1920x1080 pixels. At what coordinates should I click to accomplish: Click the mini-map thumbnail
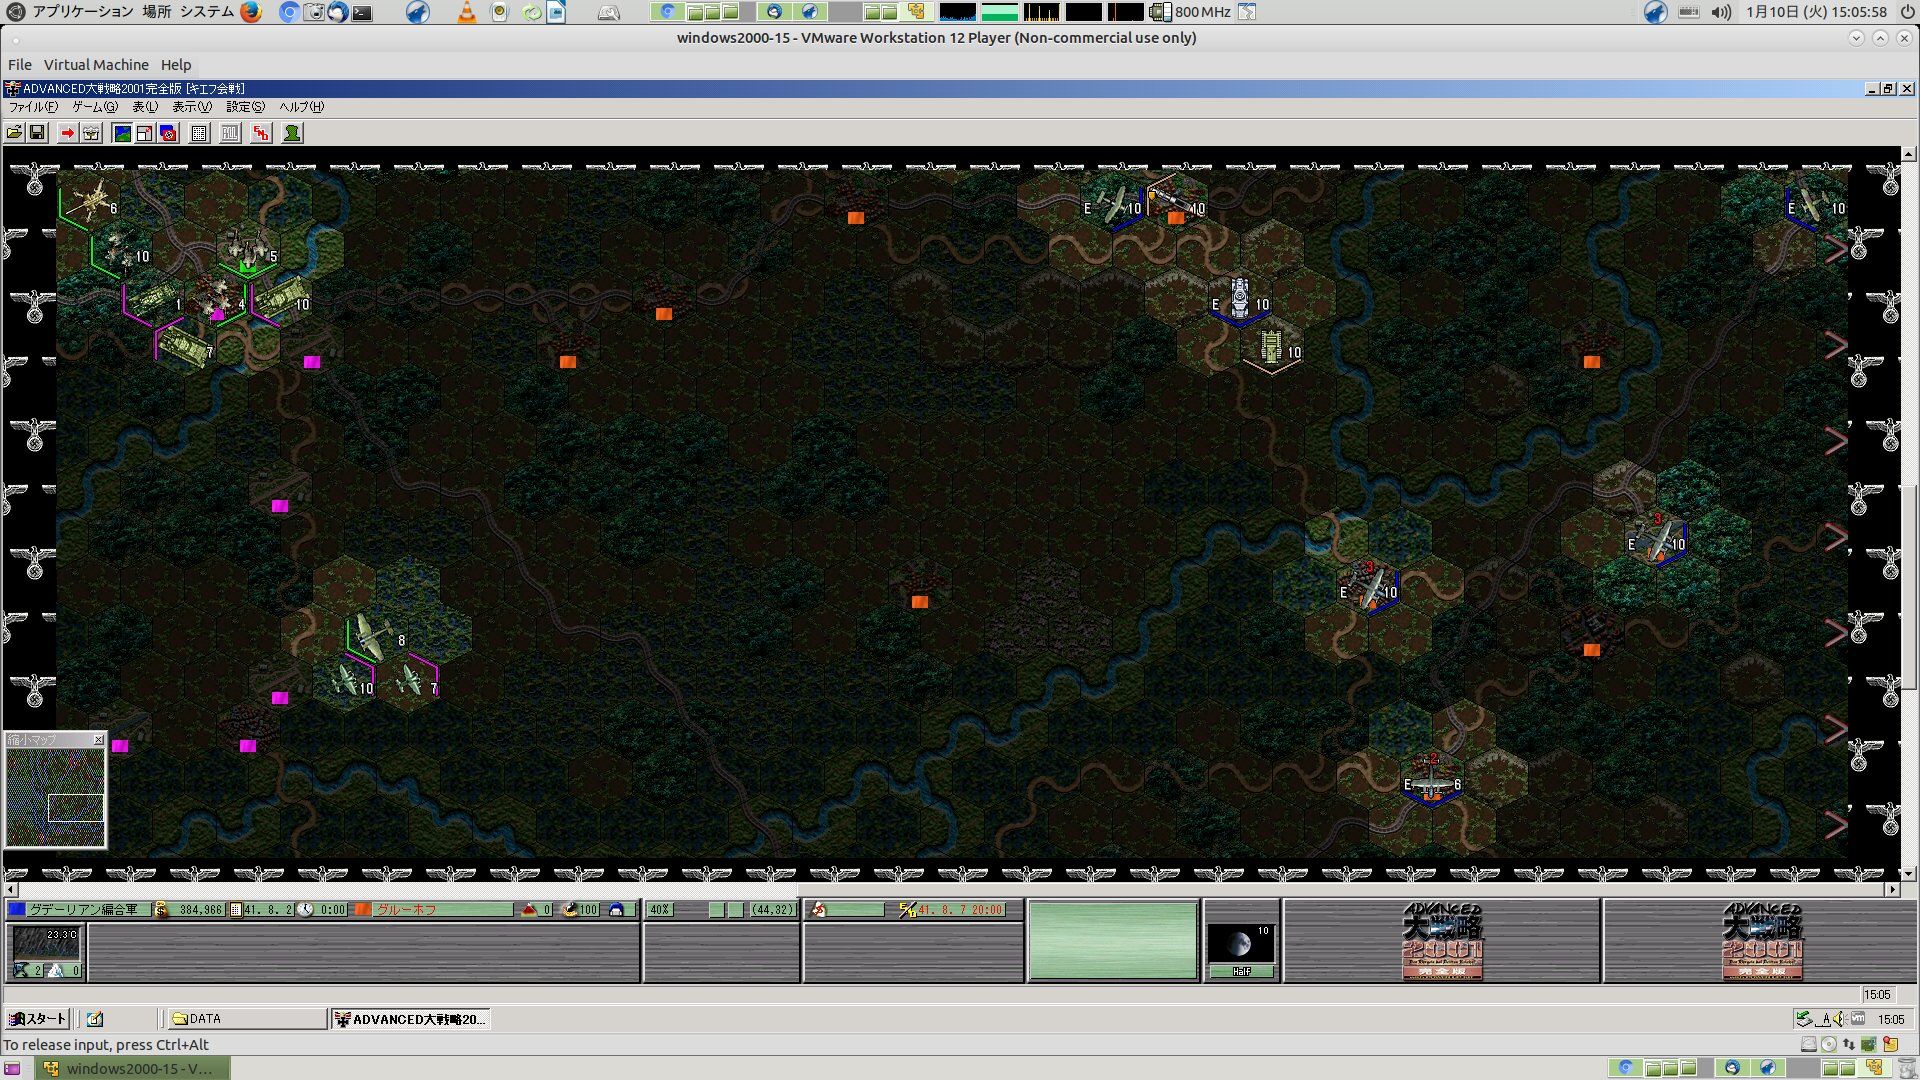(55, 797)
